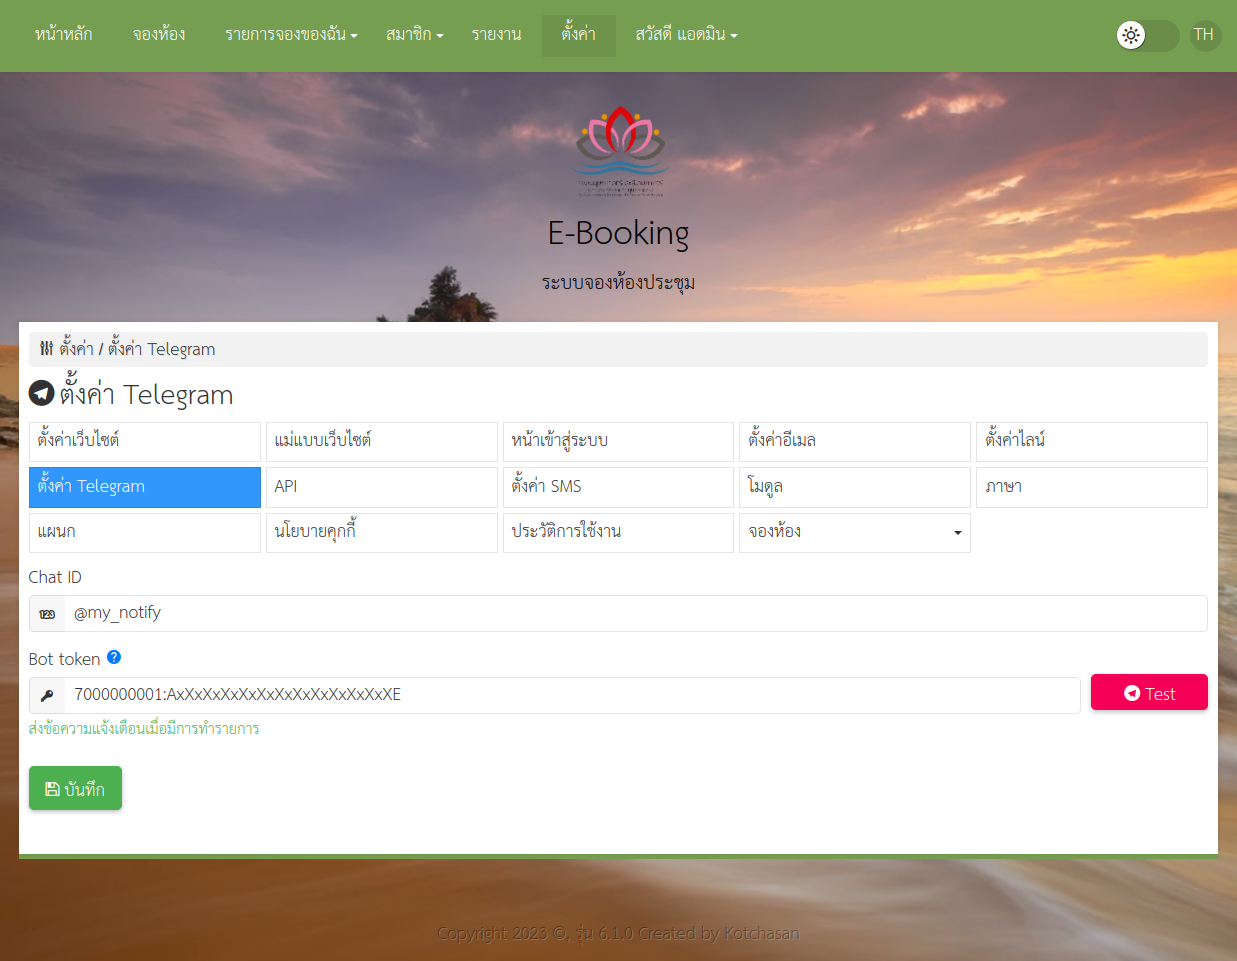
Task: Open the ตั้งค่า SMS tab
Action: click(x=618, y=487)
